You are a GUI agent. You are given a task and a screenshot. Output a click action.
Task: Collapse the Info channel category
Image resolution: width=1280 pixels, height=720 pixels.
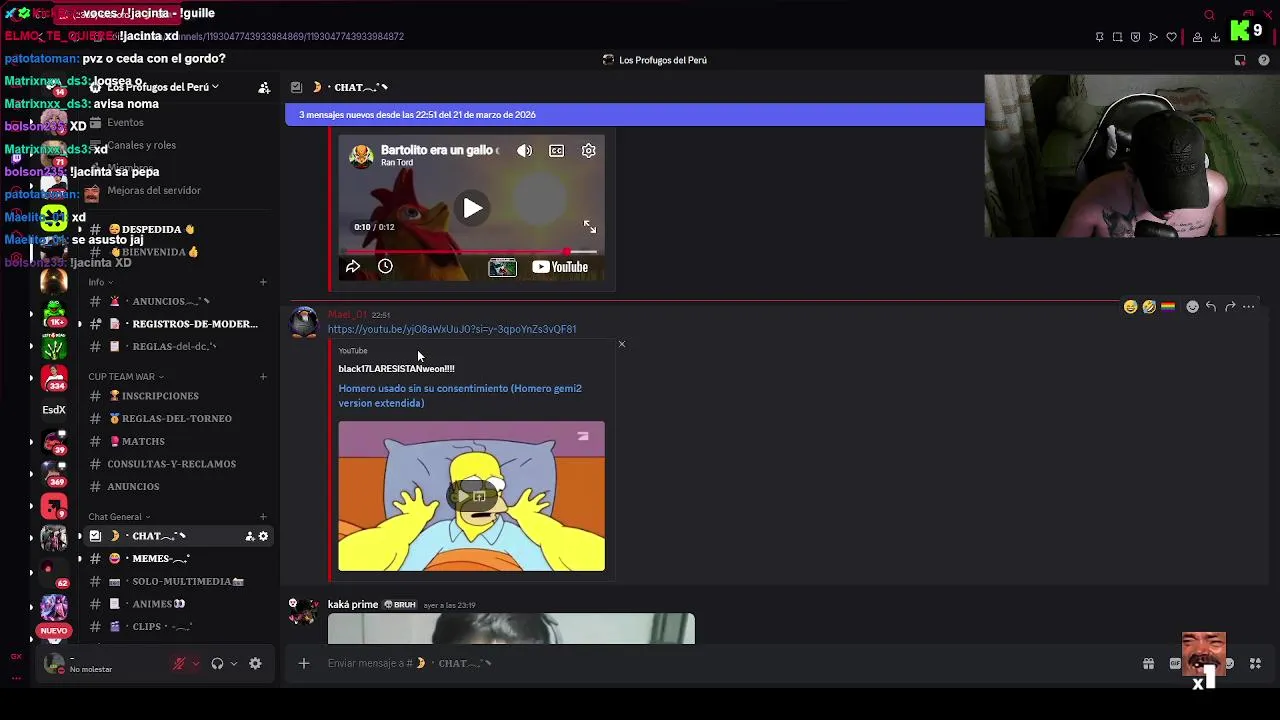tap(100, 282)
